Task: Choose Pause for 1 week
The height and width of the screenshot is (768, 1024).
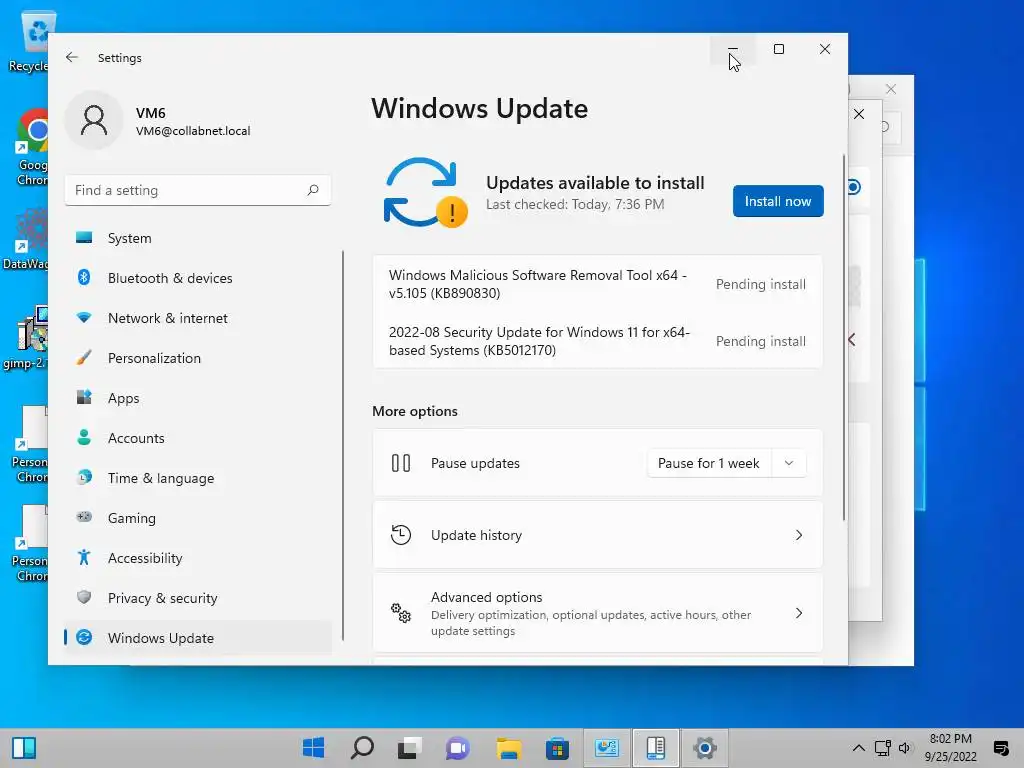Action: tap(709, 463)
